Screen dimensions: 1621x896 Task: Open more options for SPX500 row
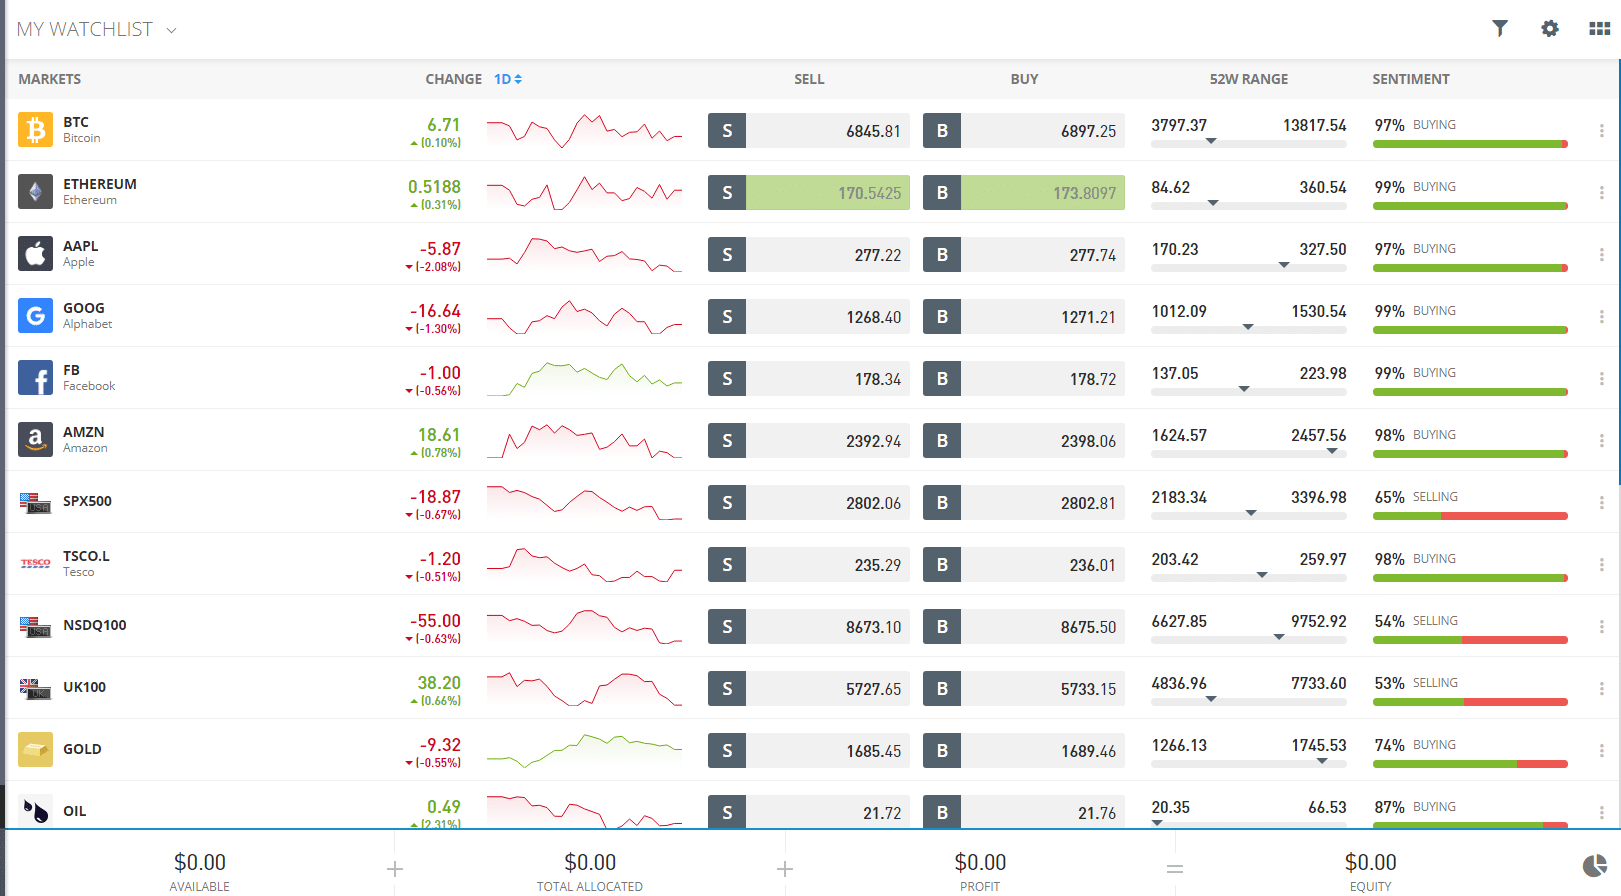coord(1601,503)
